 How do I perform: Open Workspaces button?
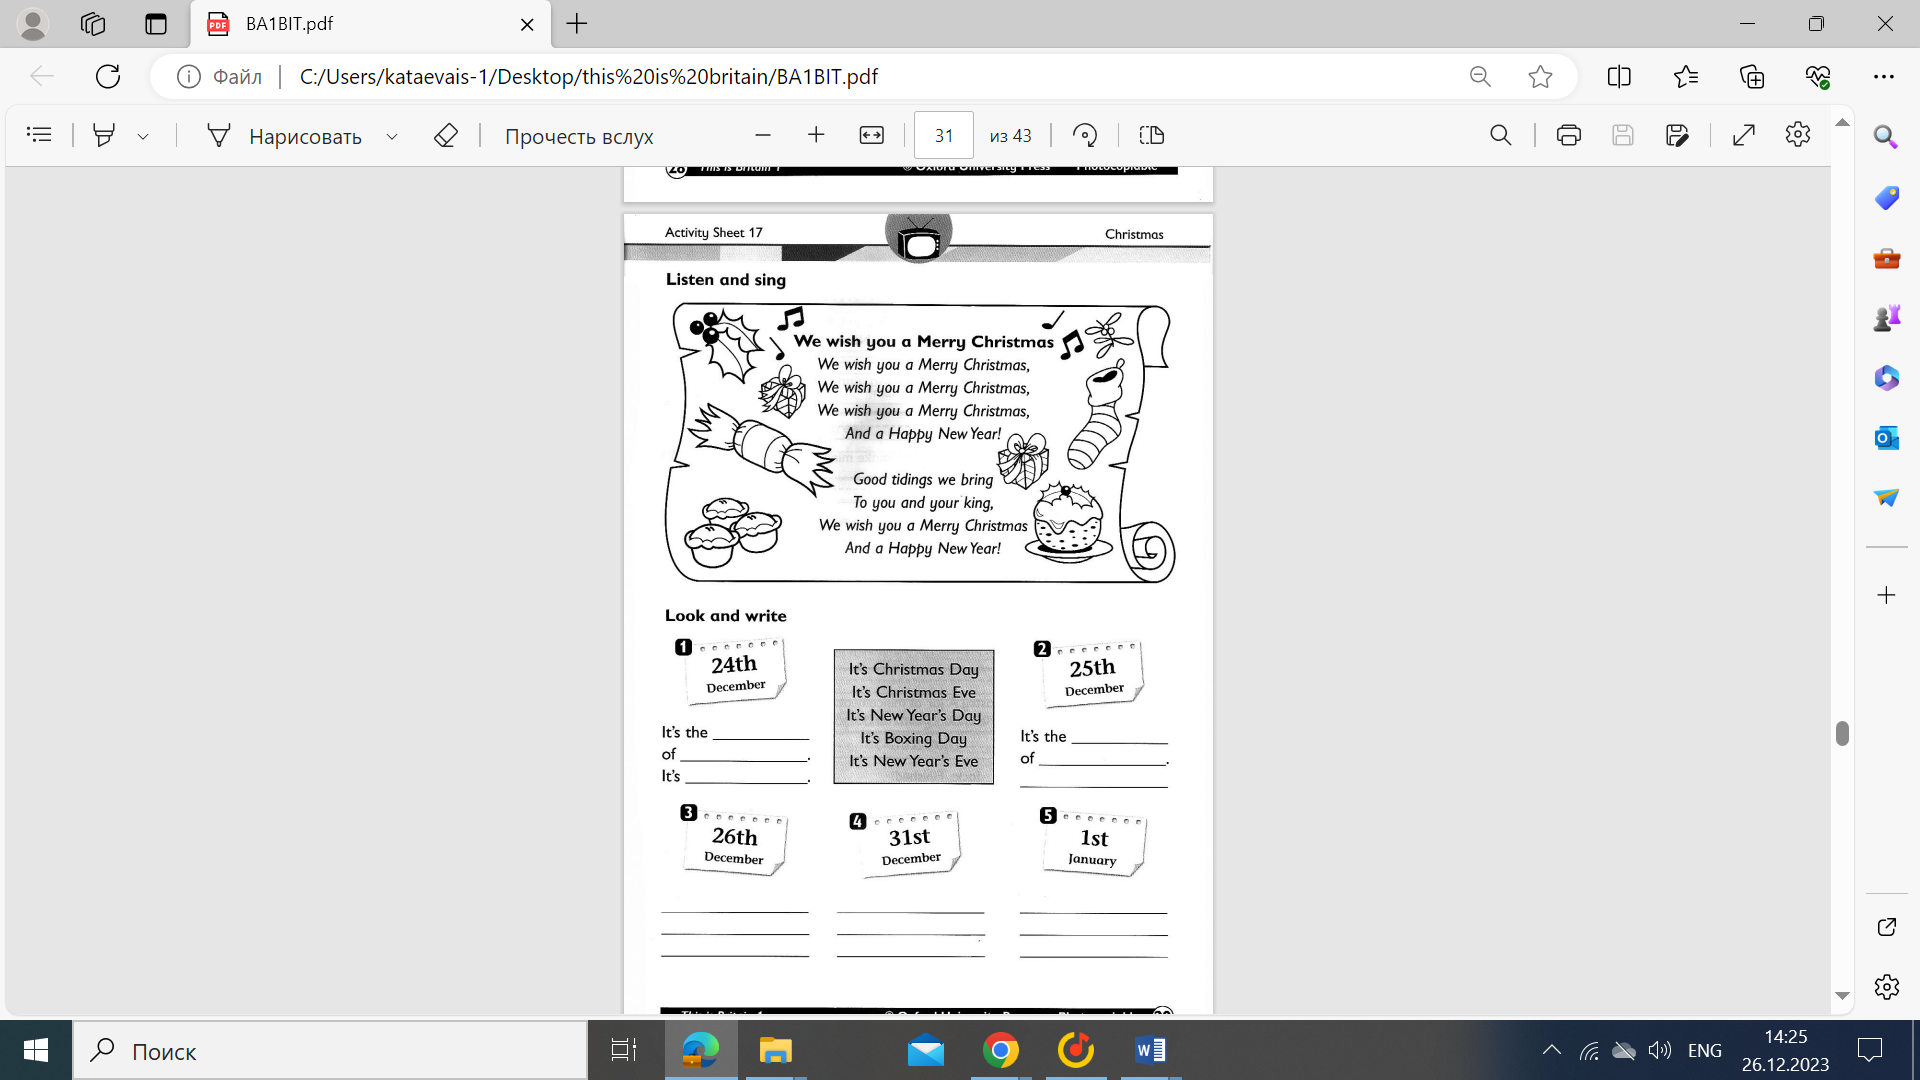93,24
